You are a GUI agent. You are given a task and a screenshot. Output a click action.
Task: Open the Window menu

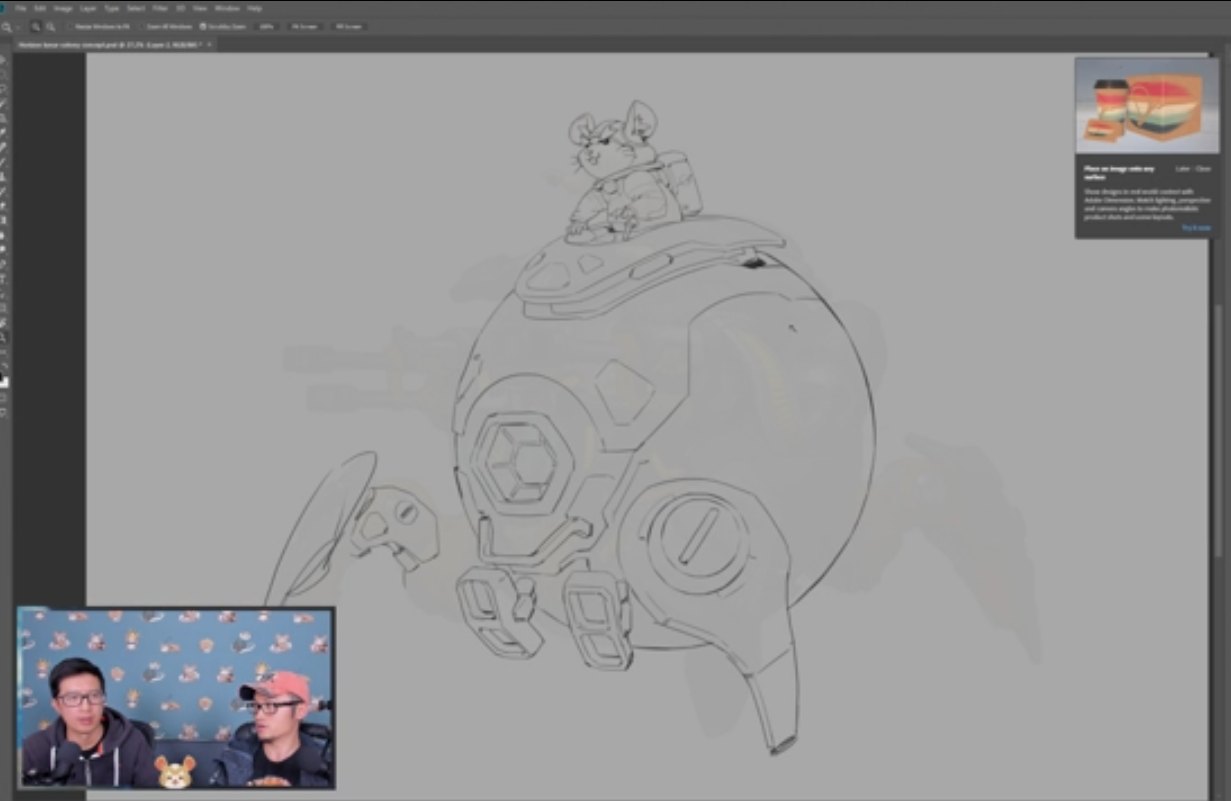(x=227, y=8)
